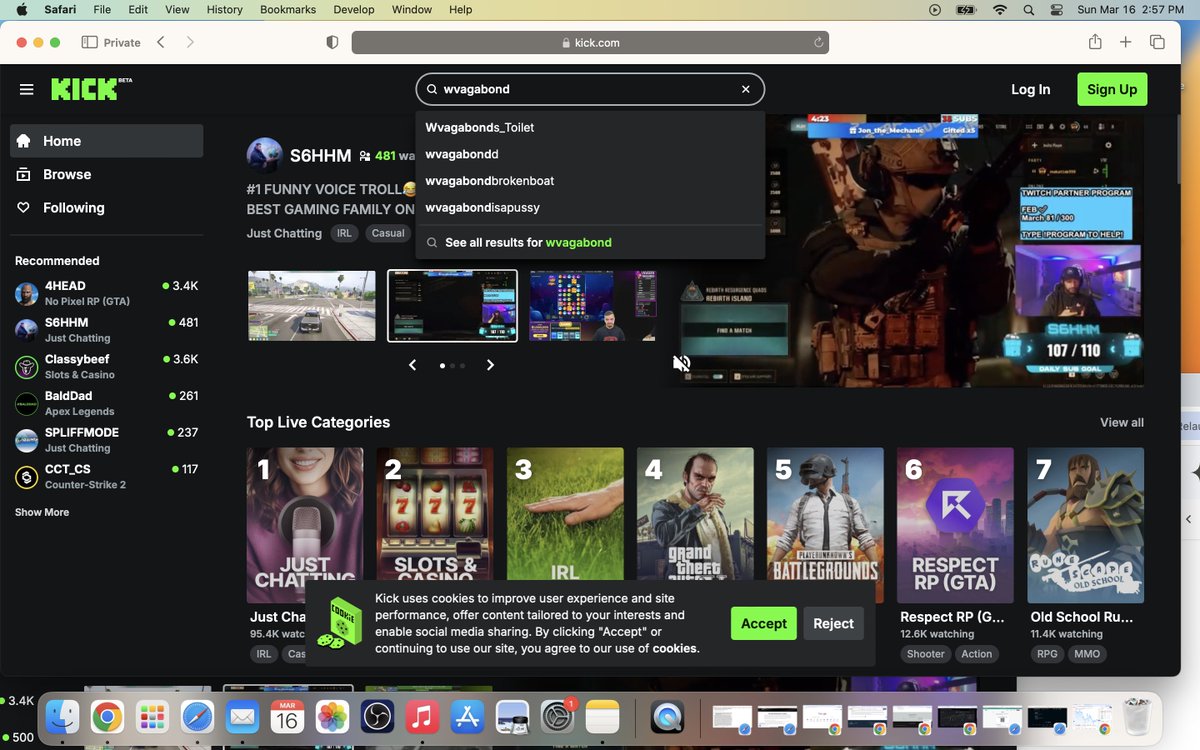
Task: Open Old School RuneScape category card
Action: click(x=1086, y=525)
